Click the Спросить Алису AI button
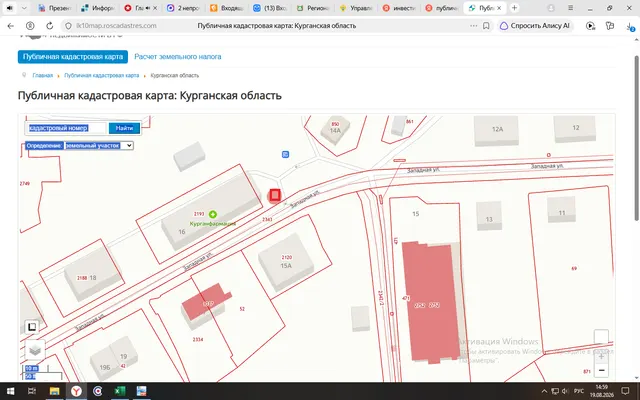This screenshot has width=640, height=400. pyautogui.click(x=535, y=26)
